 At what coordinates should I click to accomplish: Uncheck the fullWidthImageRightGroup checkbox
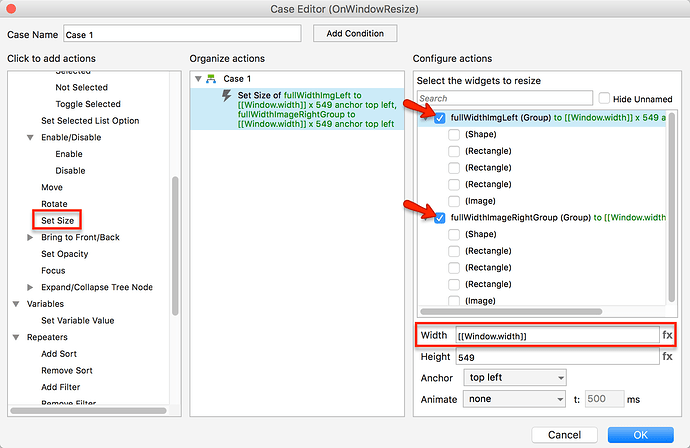[441, 217]
